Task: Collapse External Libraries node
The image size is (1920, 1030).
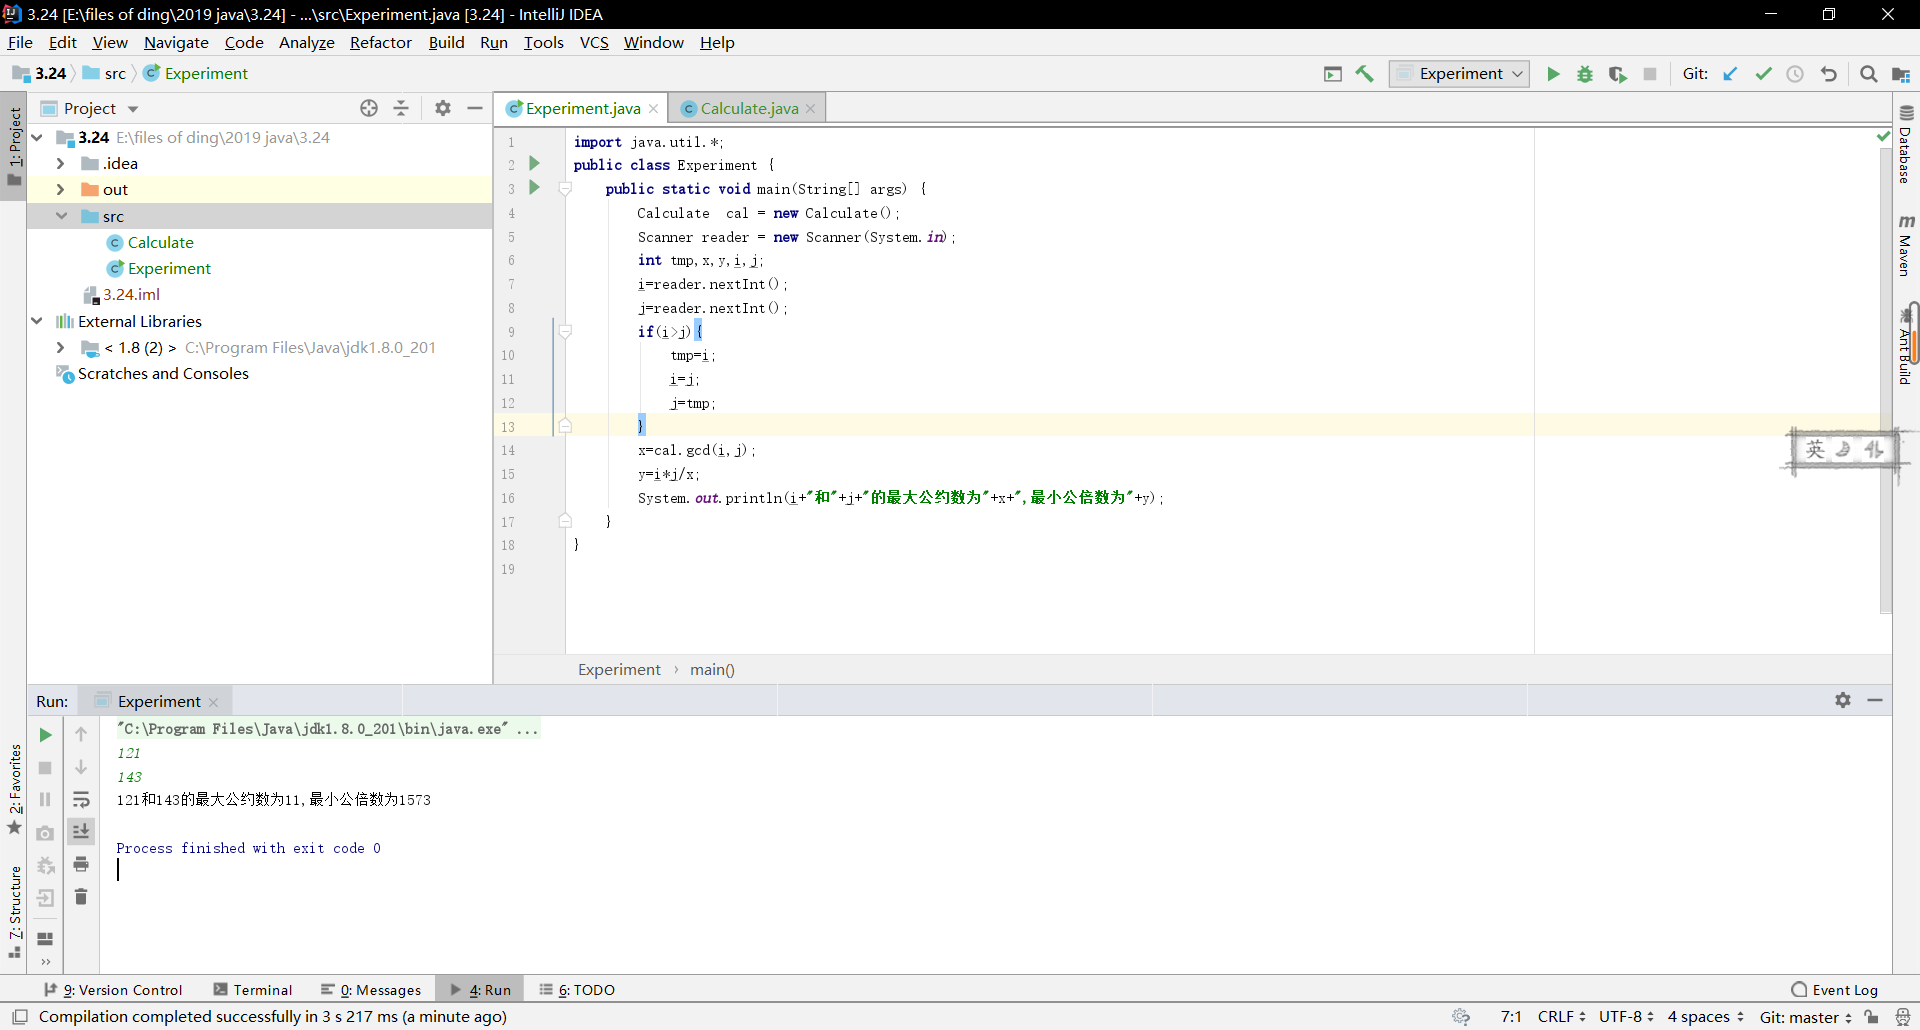Action: tap(37, 321)
